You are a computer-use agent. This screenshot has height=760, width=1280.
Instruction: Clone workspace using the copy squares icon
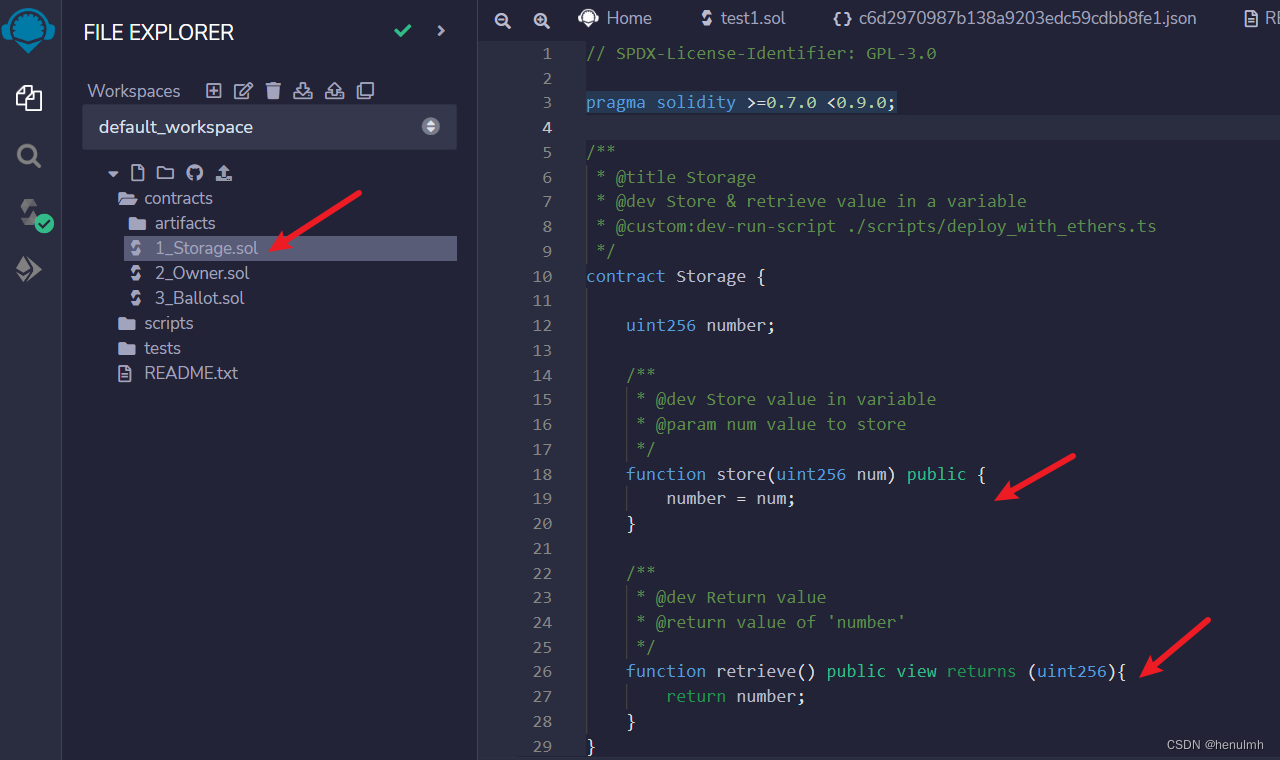tap(365, 91)
